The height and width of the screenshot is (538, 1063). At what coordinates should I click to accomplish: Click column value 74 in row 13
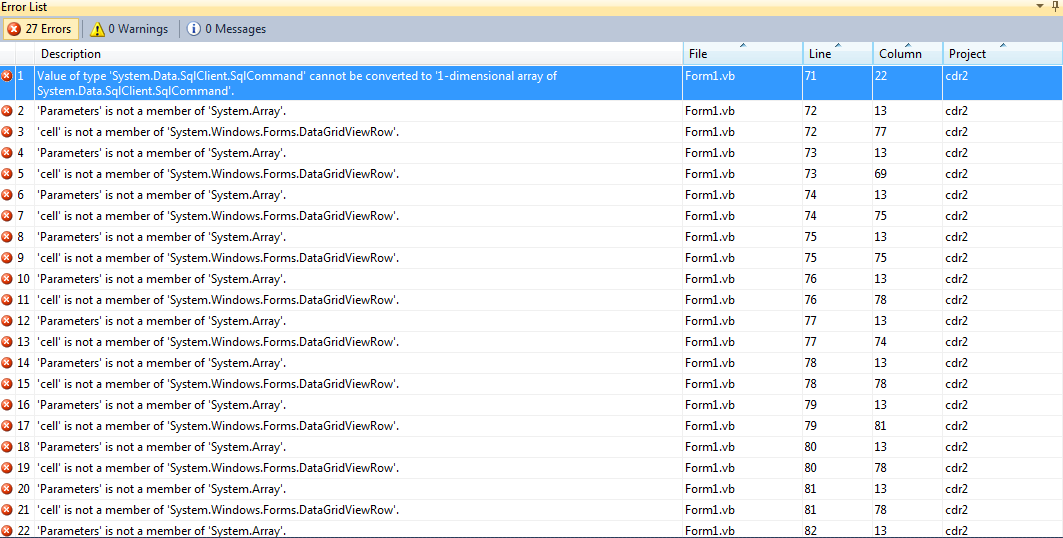[x=881, y=342]
